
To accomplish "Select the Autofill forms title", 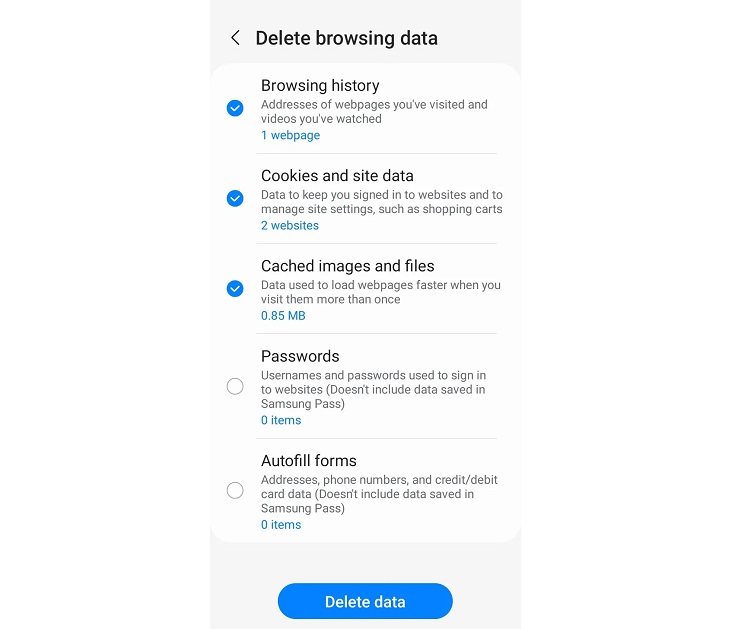I will point(309,461).
